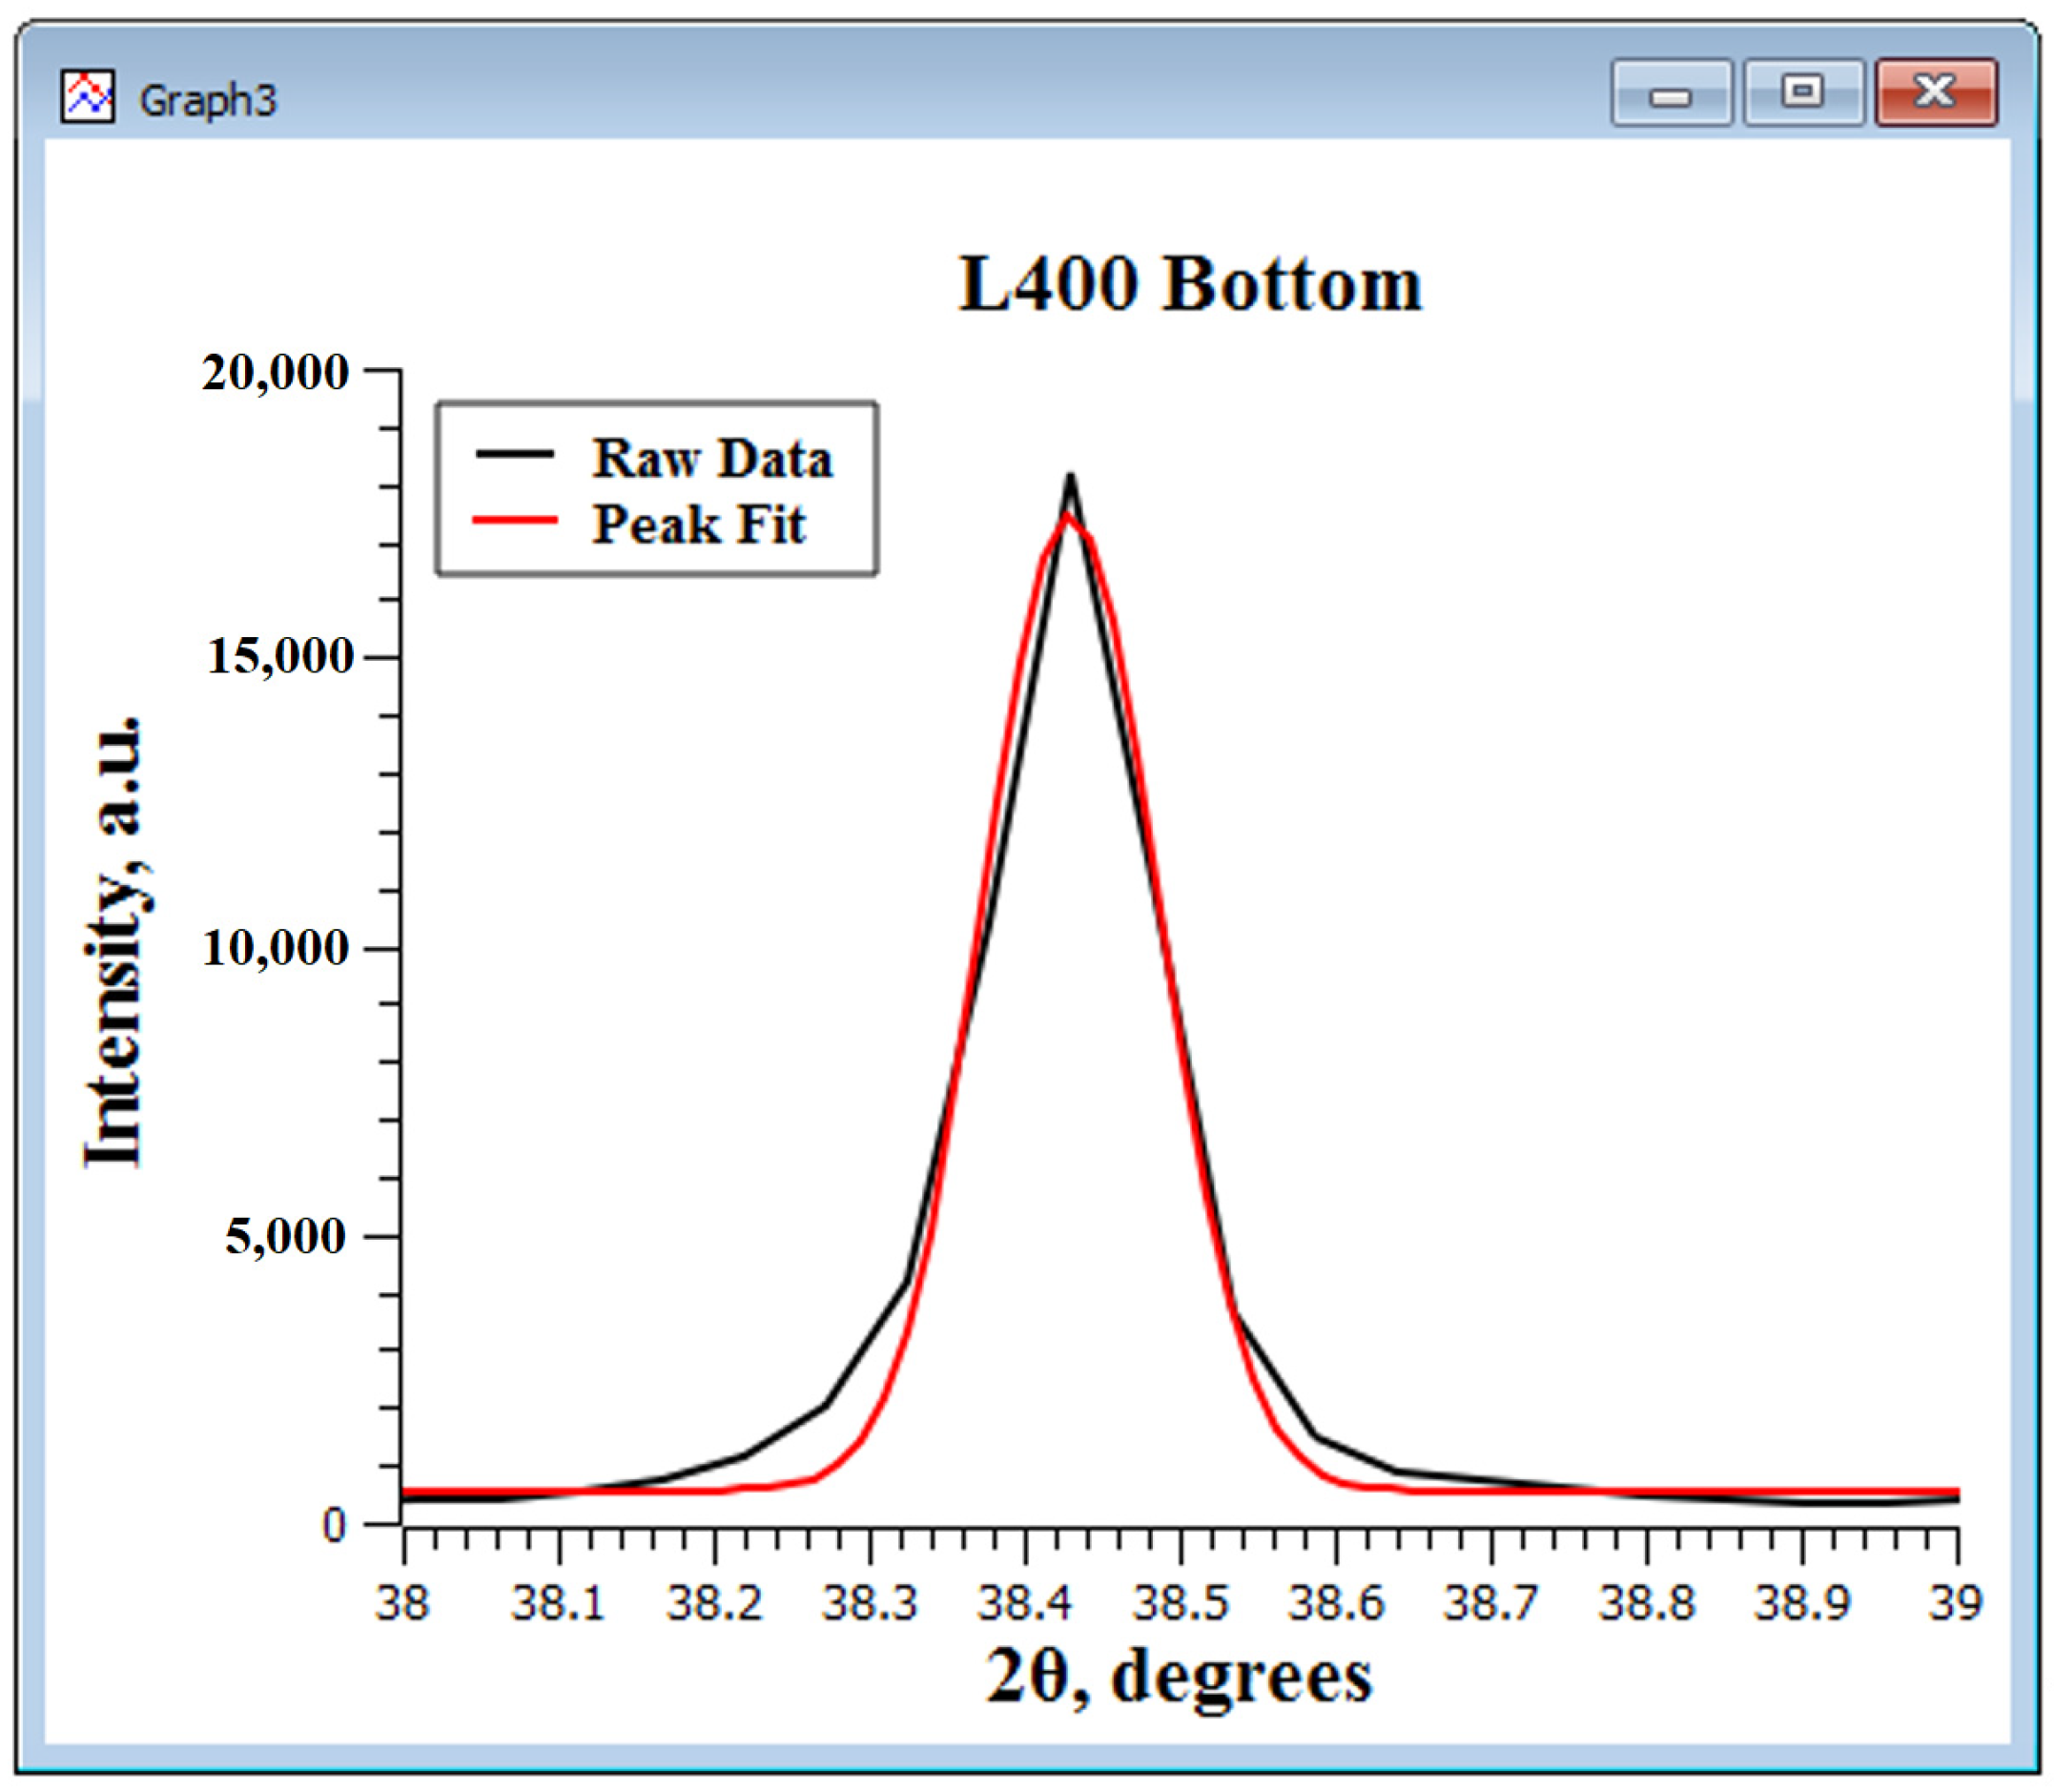This screenshot has height=1792, width=2054.
Task: Click the black Raw Data legend line
Action: click(x=514, y=454)
